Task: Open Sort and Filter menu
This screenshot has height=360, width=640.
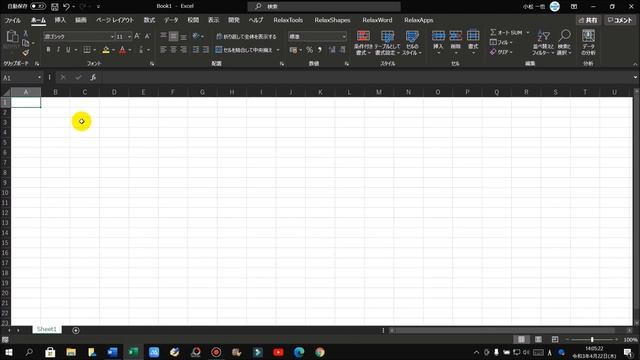Action: coord(543,42)
